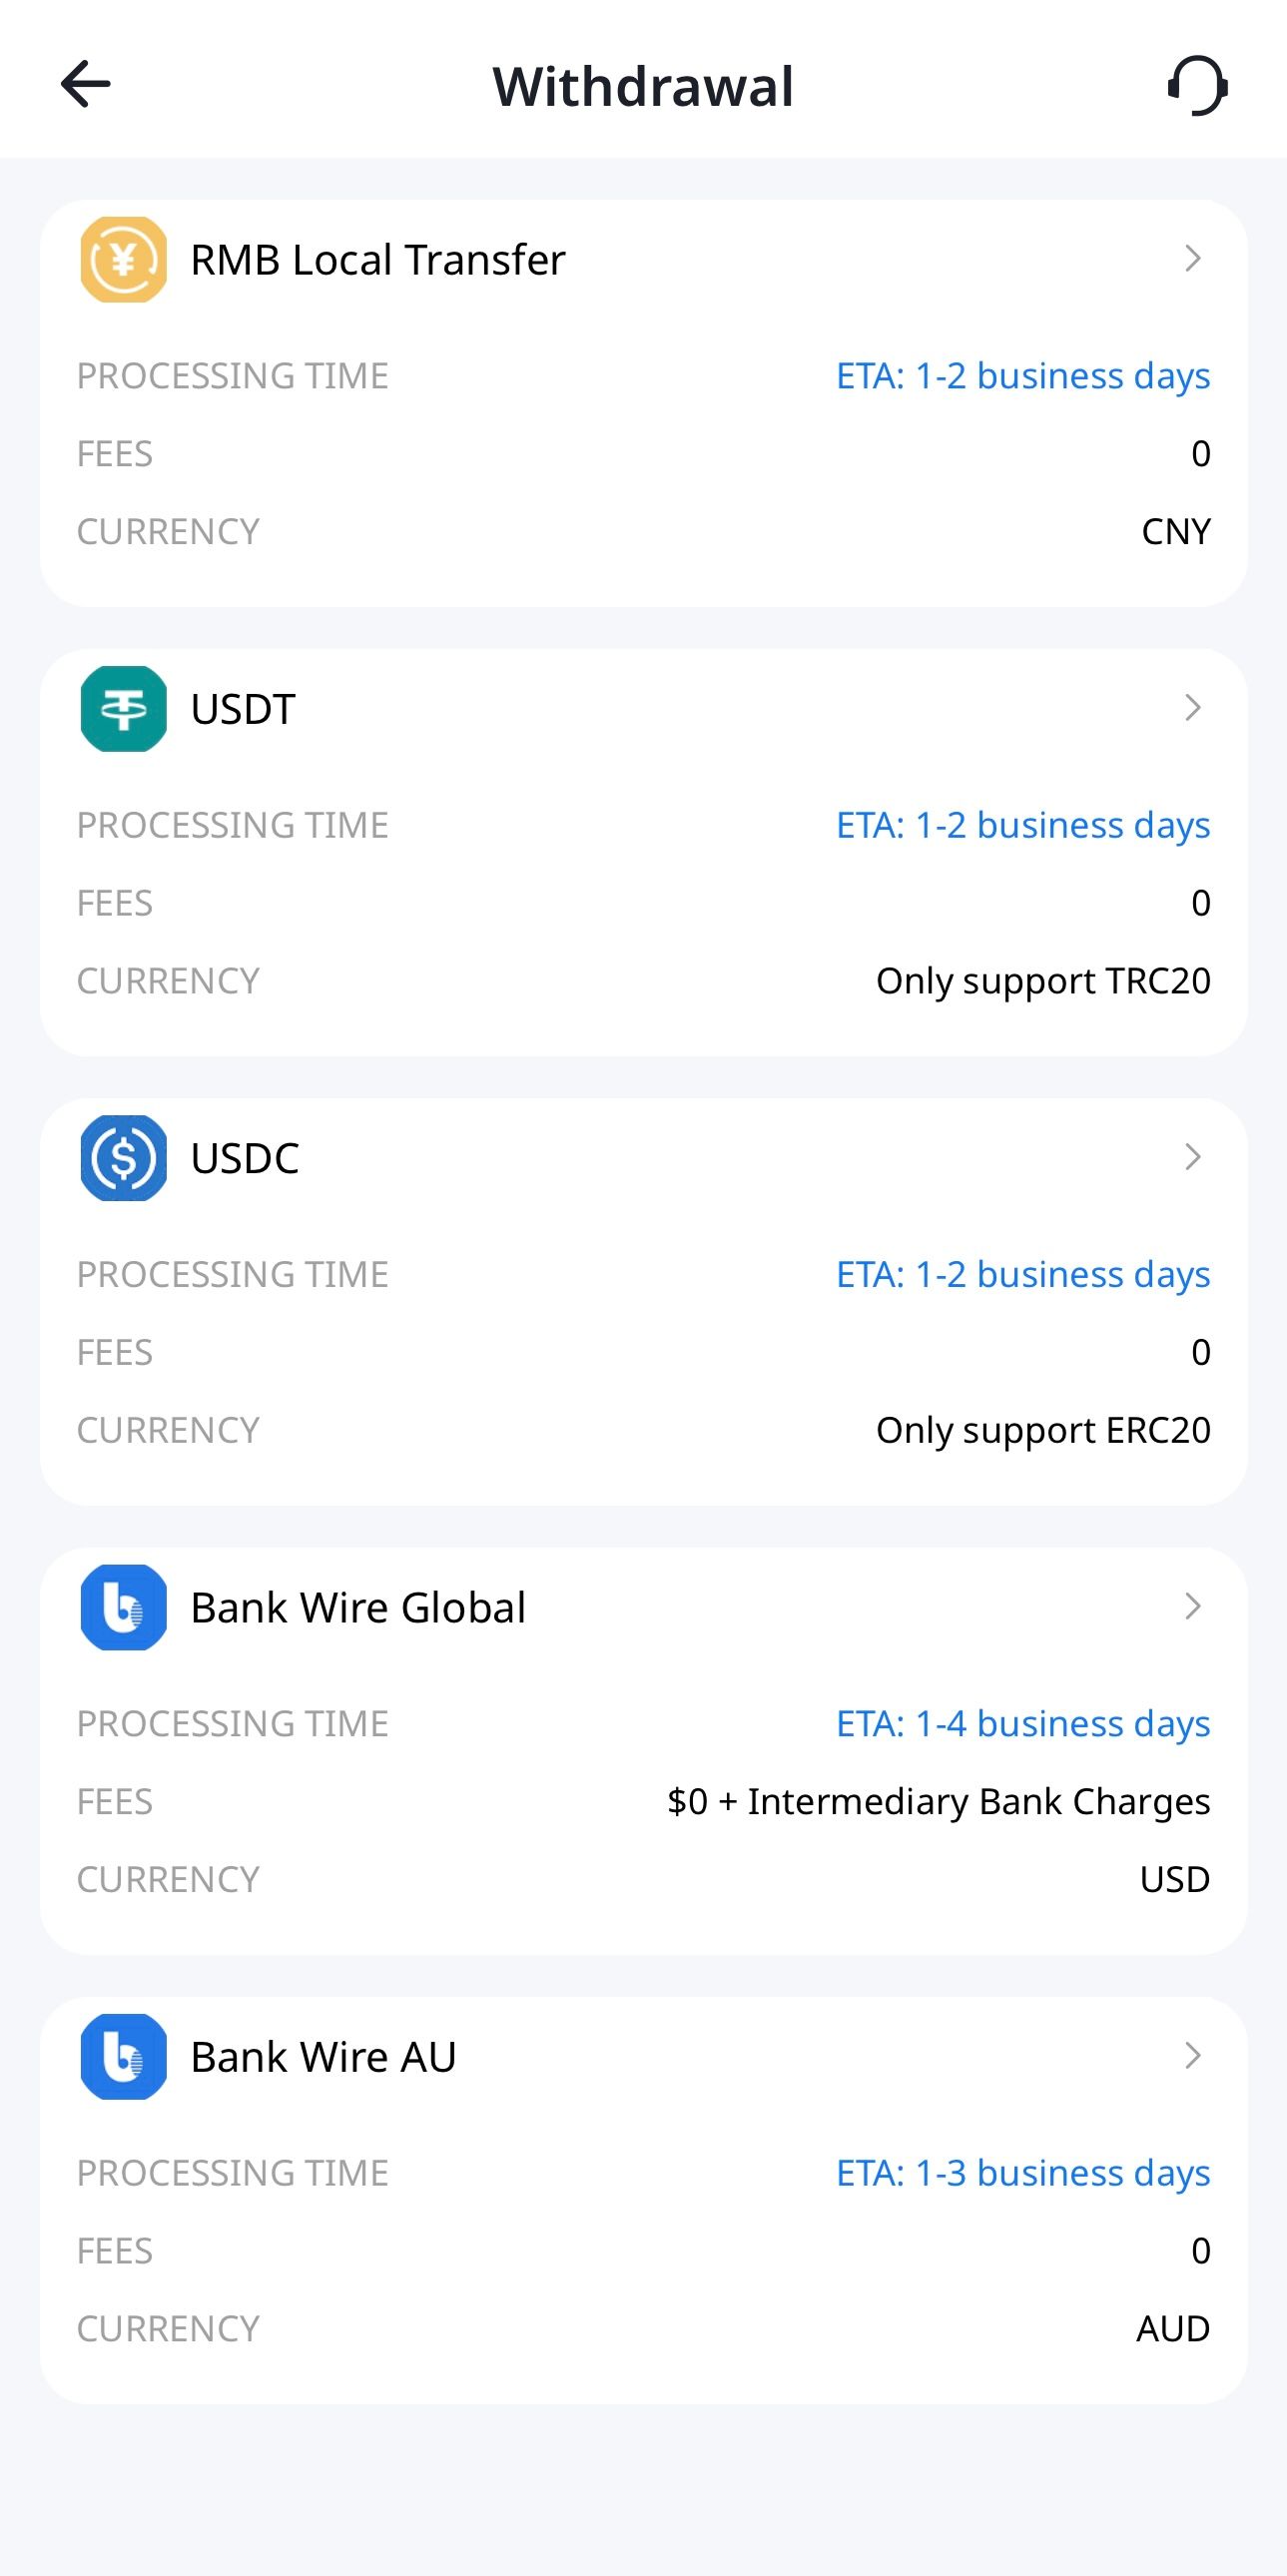Tap 'Only support TRC20' text

point(1042,981)
